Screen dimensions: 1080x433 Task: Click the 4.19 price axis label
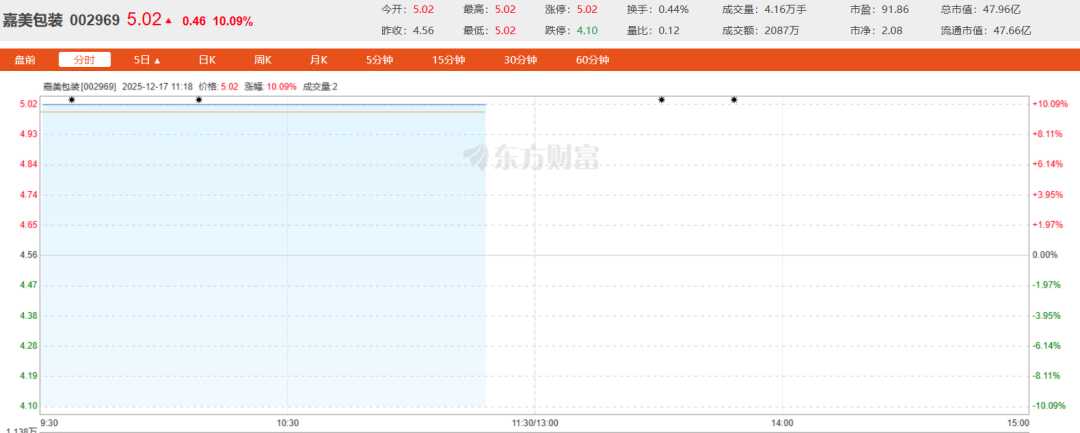click(x=28, y=376)
